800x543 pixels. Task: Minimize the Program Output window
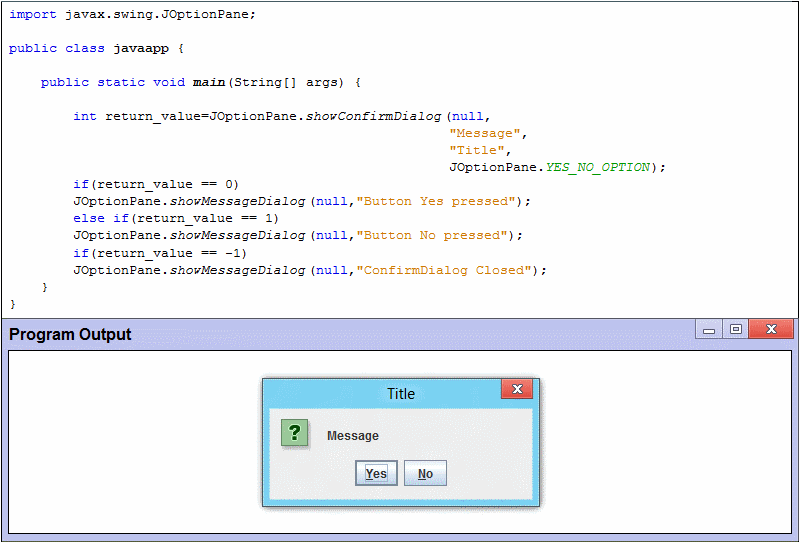709,329
